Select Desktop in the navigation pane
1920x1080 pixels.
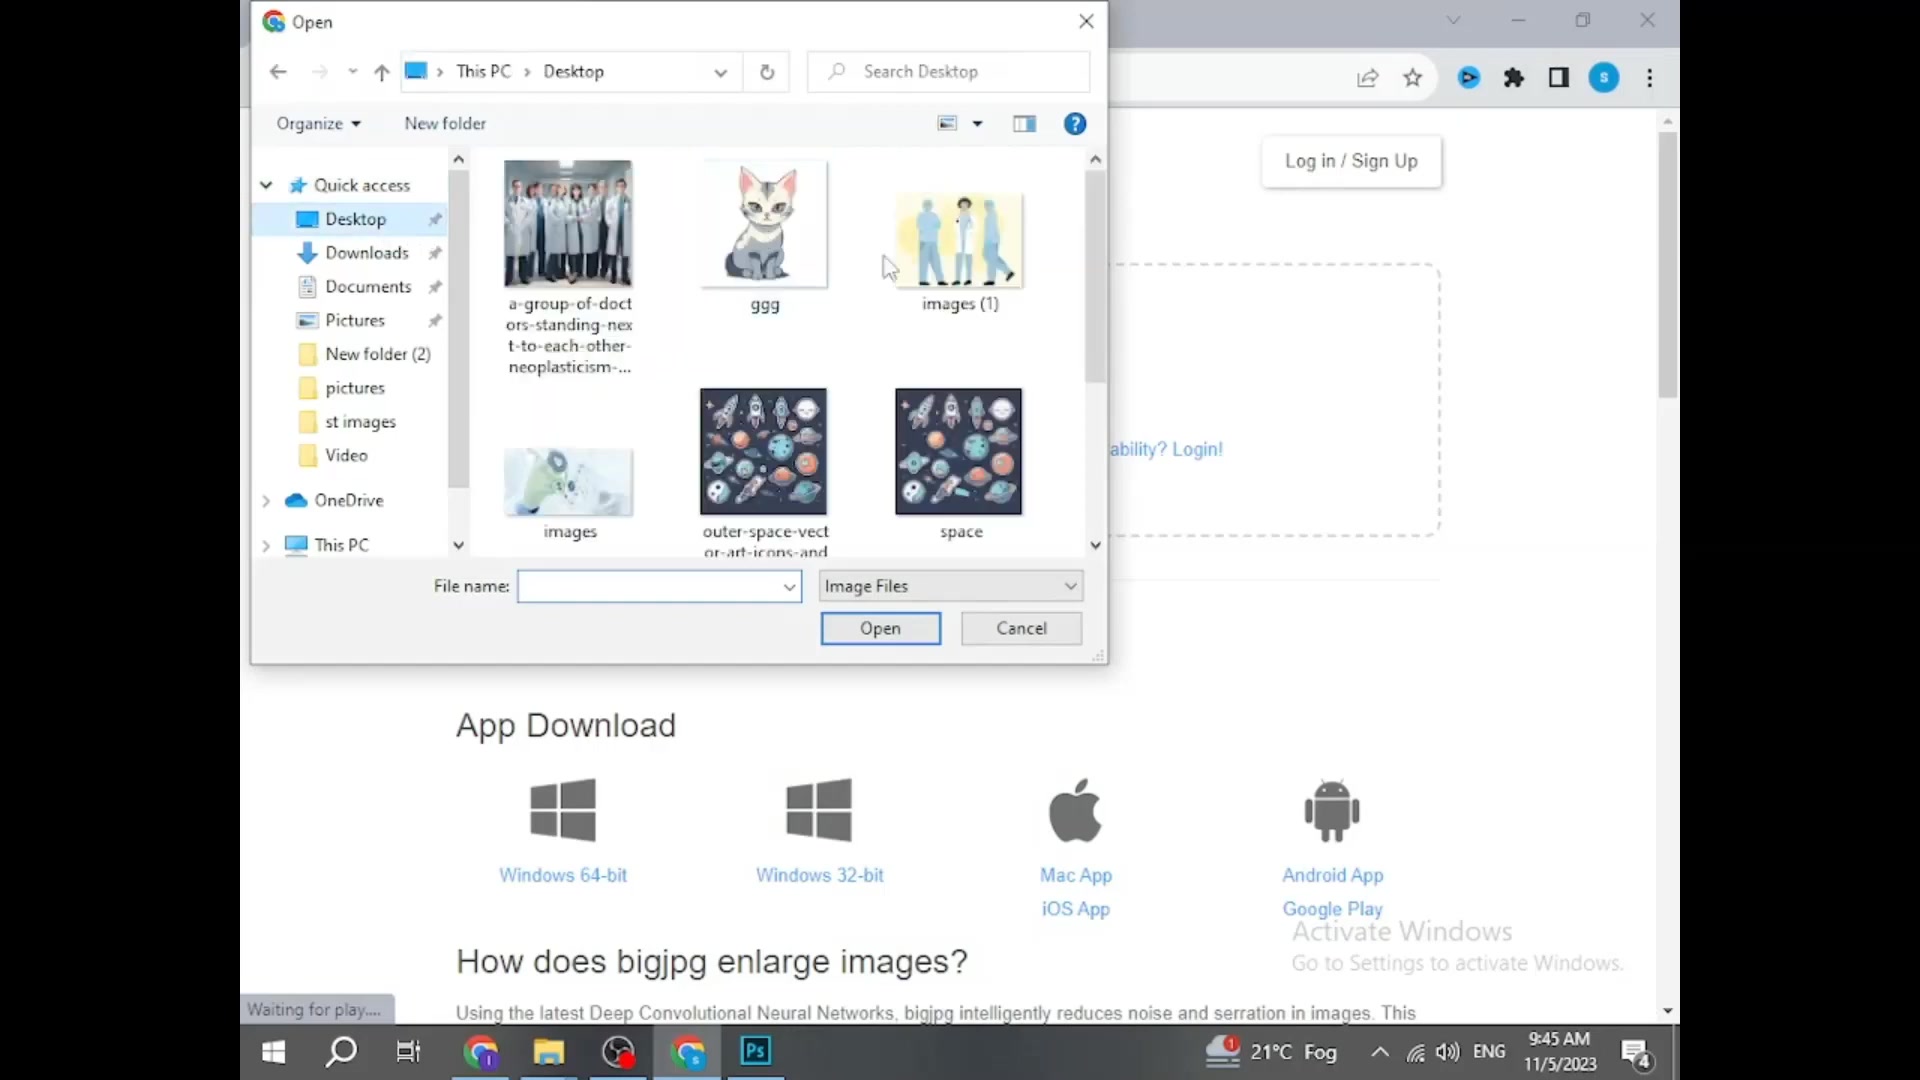coord(355,219)
